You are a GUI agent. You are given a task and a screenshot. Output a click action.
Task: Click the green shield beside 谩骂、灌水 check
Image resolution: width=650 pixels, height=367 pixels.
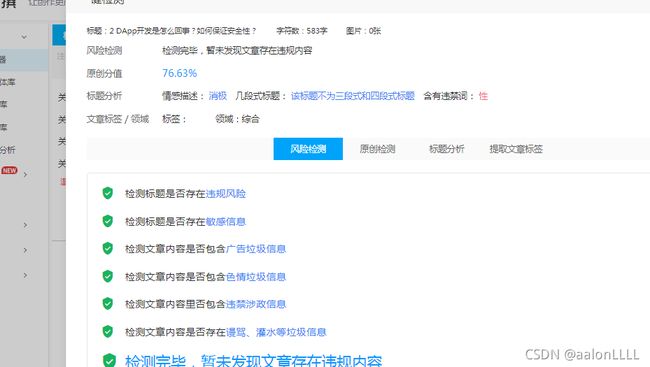click(x=108, y=331)
